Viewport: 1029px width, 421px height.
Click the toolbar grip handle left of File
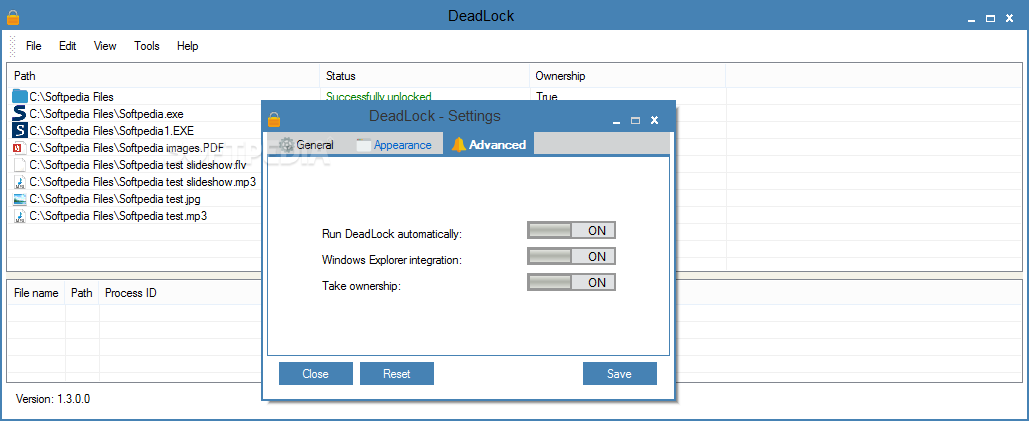click(x=12, y=46)
